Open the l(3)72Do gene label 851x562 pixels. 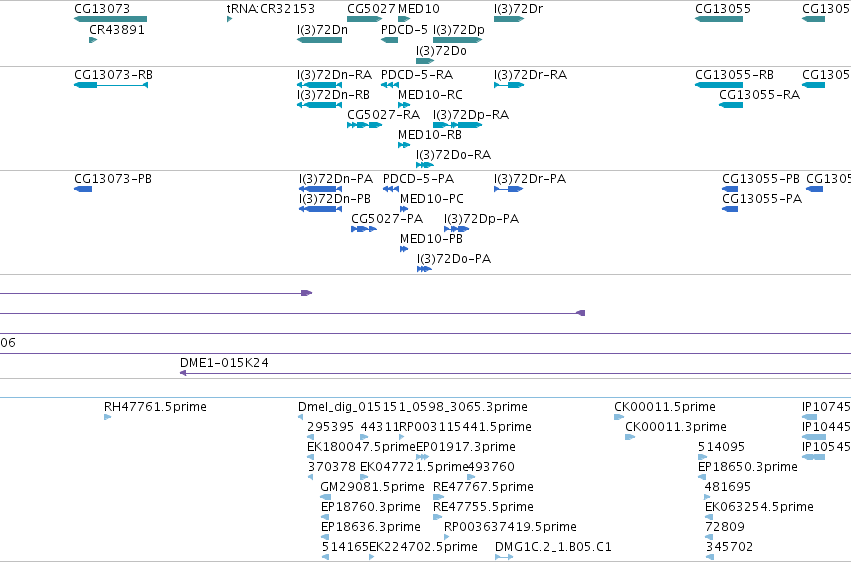point(441,50)
